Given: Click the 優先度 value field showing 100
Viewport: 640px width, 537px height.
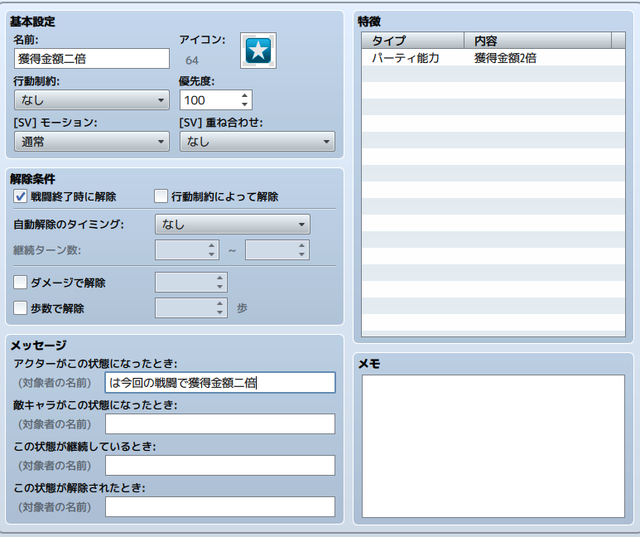Looking at the screenshot, I should (210, 100).
